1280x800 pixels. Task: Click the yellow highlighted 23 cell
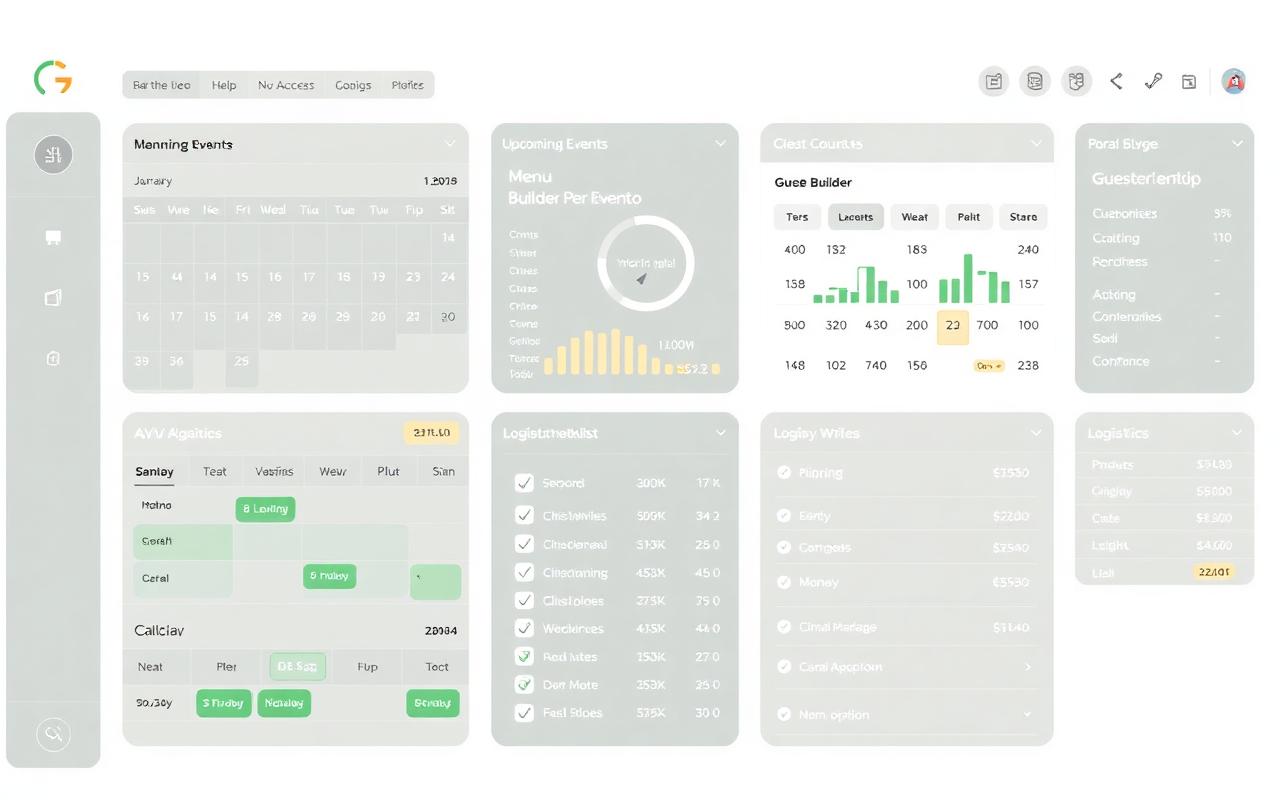coord(953,326)
